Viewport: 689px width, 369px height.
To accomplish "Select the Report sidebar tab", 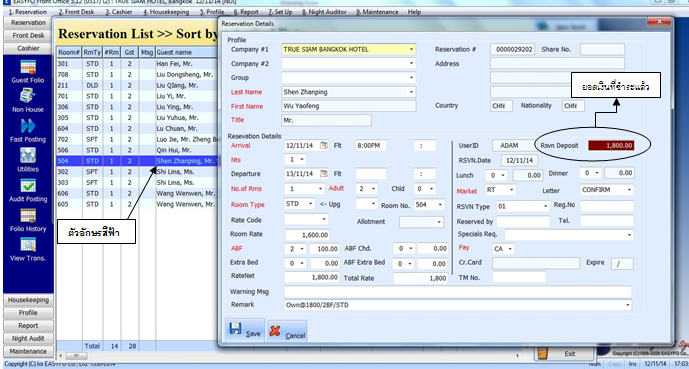I will pos(28,326).
